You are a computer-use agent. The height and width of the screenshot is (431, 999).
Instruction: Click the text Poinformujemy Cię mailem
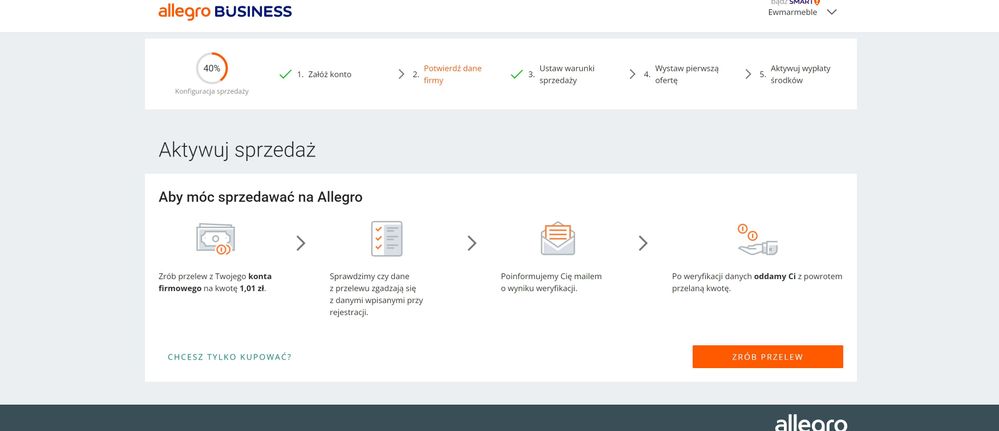[x=551, y=276]
